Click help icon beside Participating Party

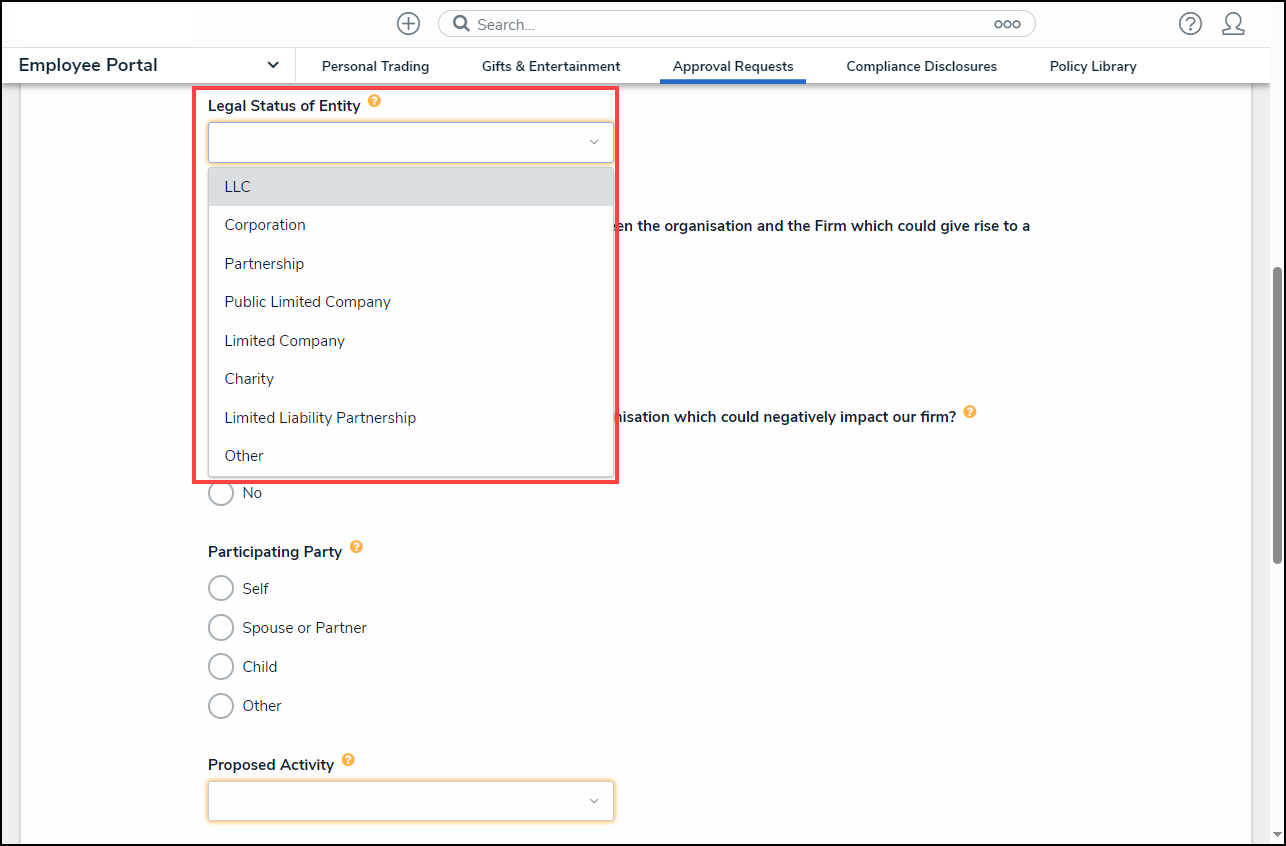click(x=356, y=547)
